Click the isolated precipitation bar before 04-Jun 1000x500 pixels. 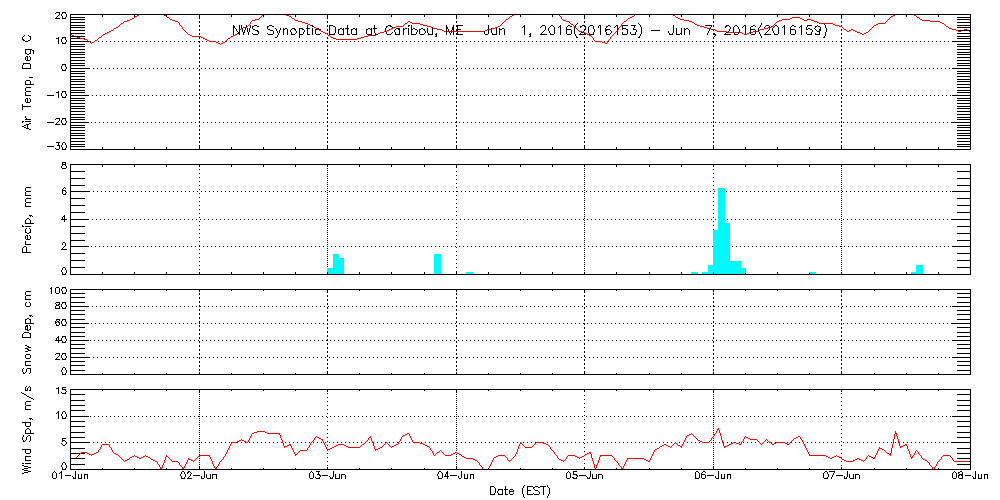coord(437,263)
